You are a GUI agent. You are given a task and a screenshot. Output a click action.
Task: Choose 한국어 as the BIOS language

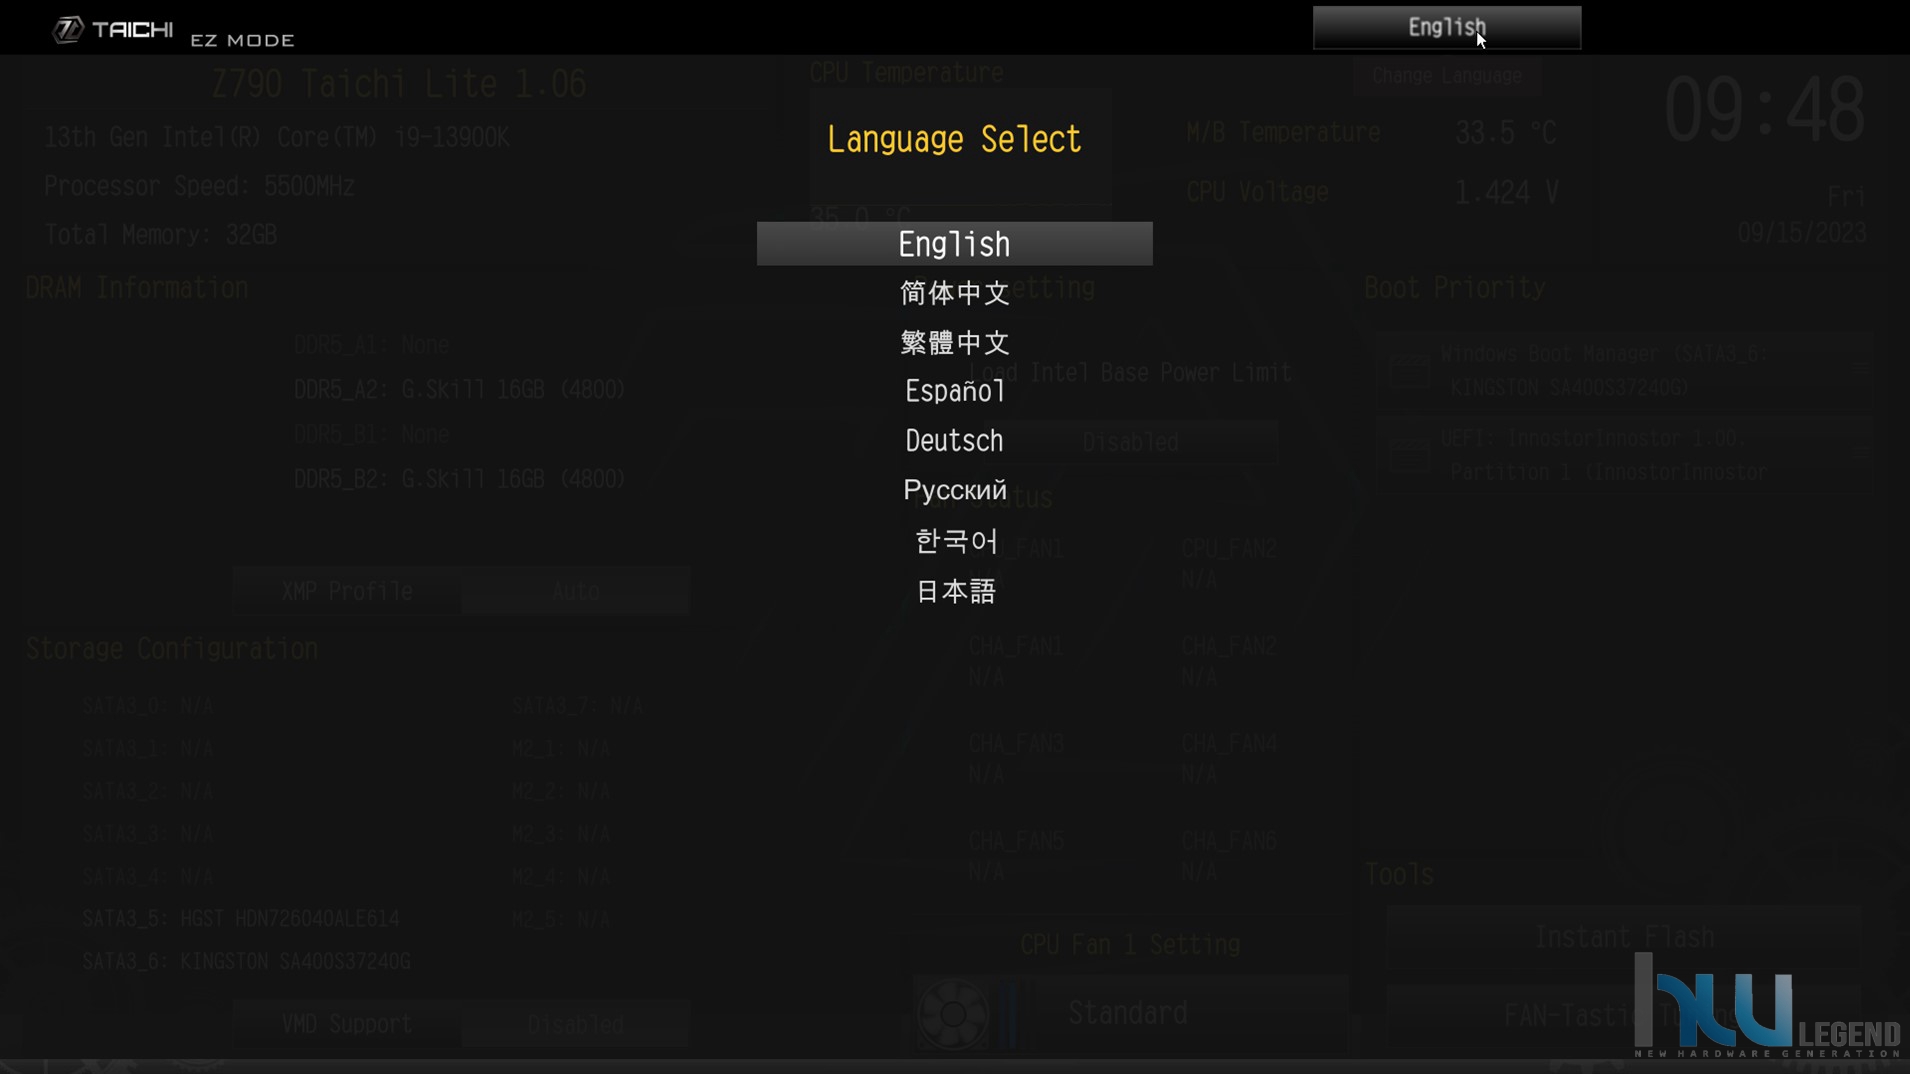(954, 541)
